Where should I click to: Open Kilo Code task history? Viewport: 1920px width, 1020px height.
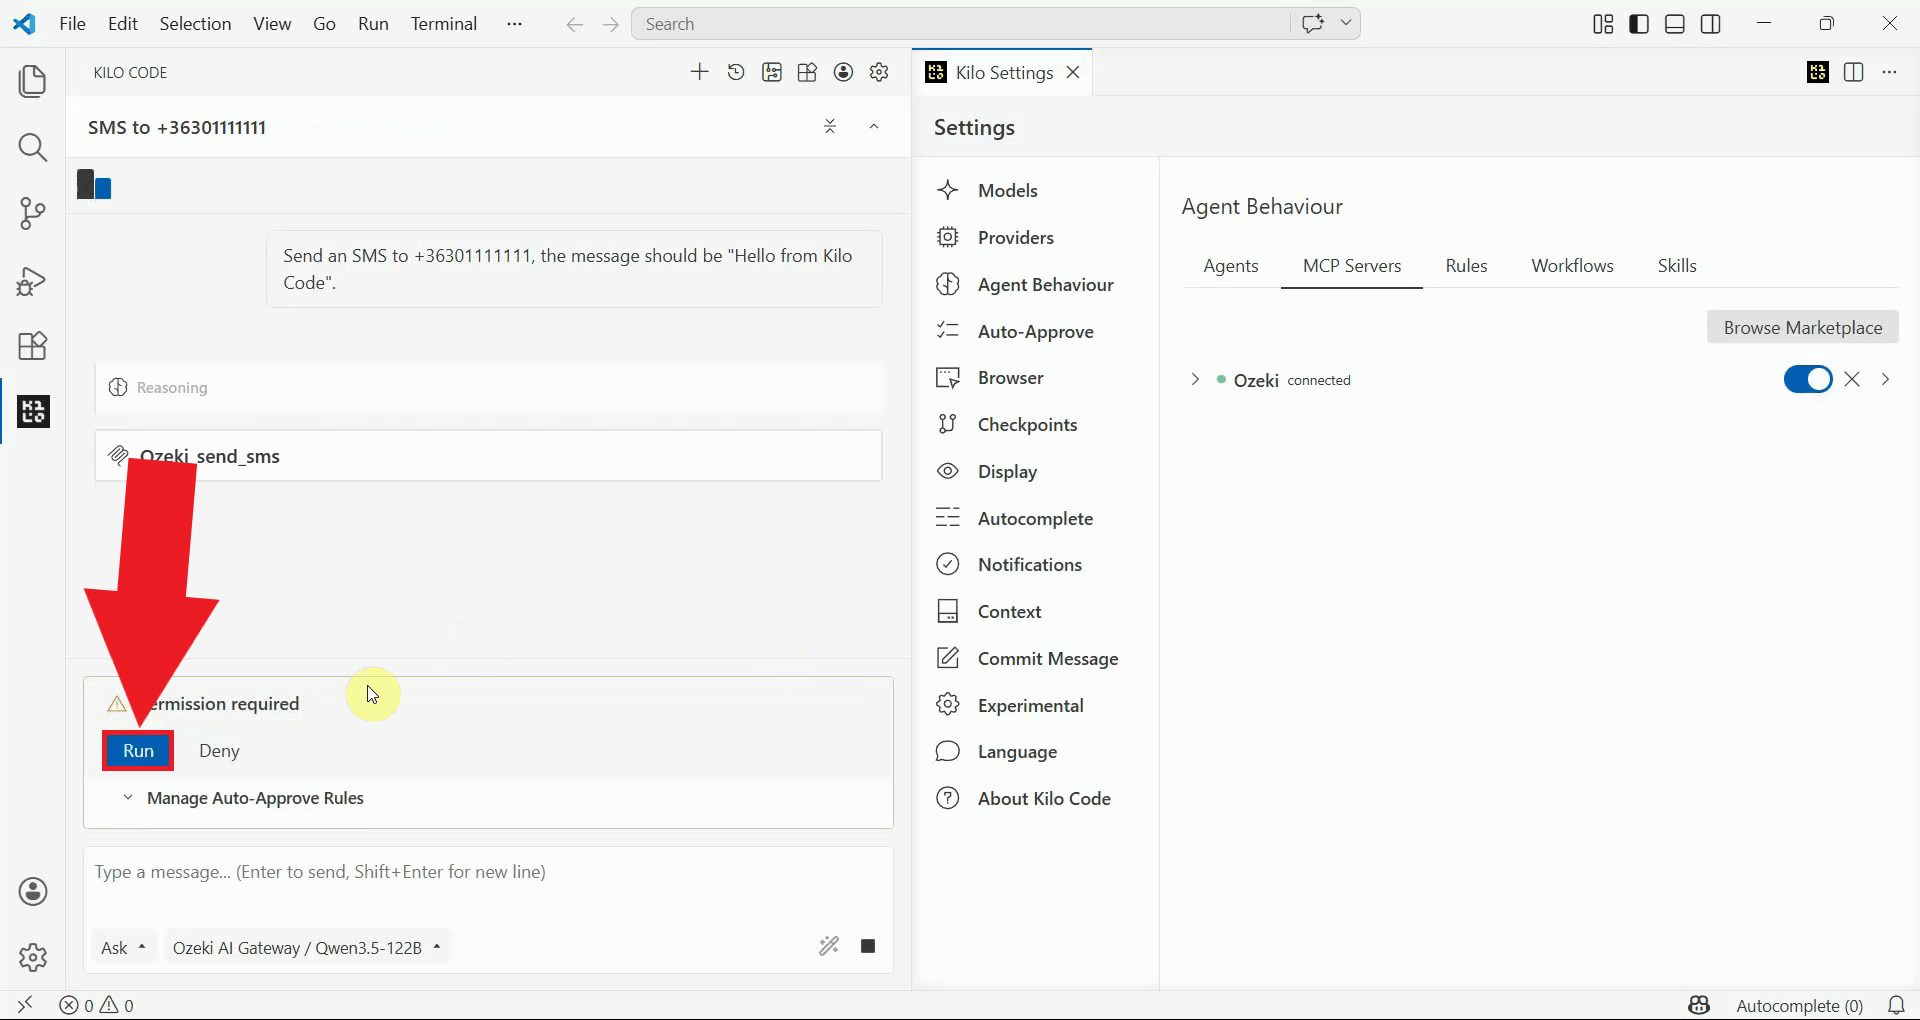pyautogui.click(x=736, y=72)
